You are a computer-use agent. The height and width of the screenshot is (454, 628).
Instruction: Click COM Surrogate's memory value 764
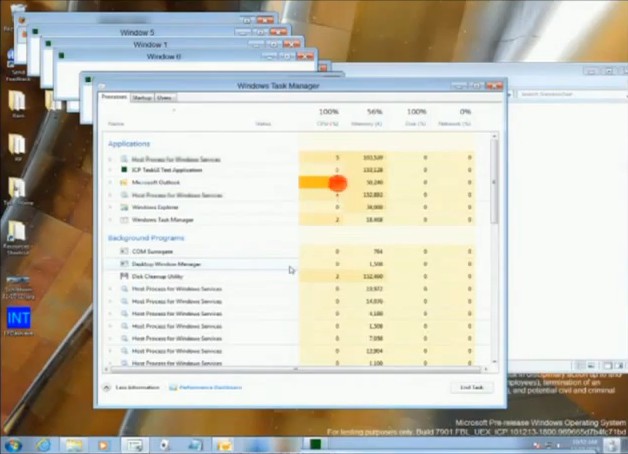(378, 251)
